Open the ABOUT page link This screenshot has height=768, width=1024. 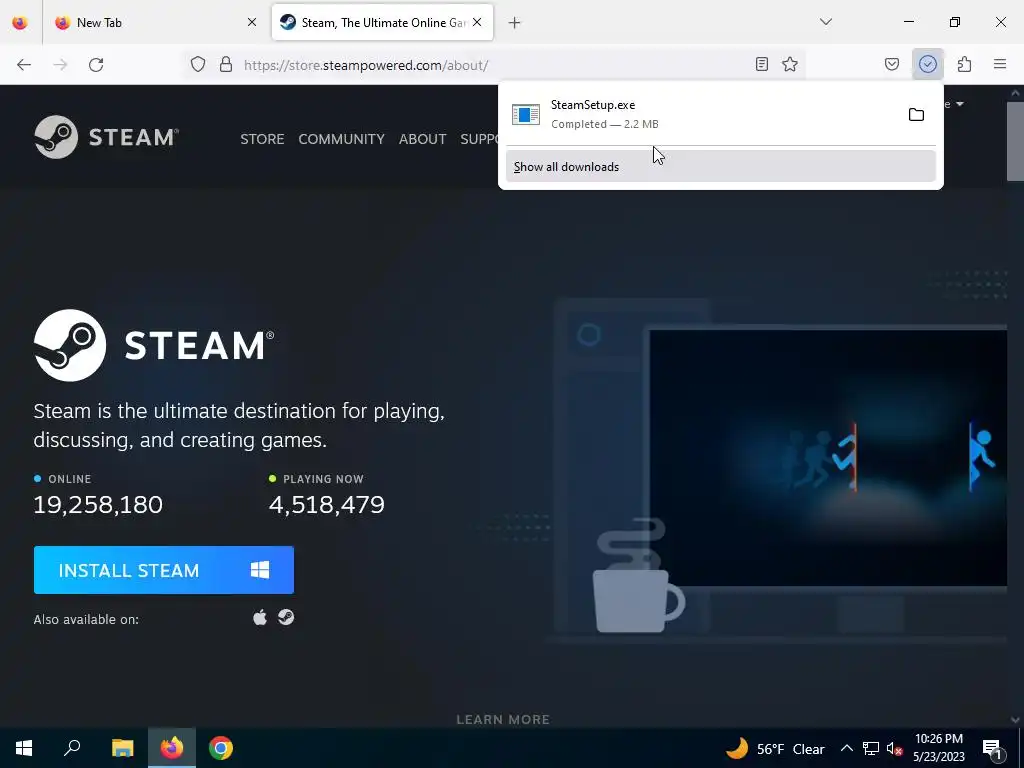[423, 139]
